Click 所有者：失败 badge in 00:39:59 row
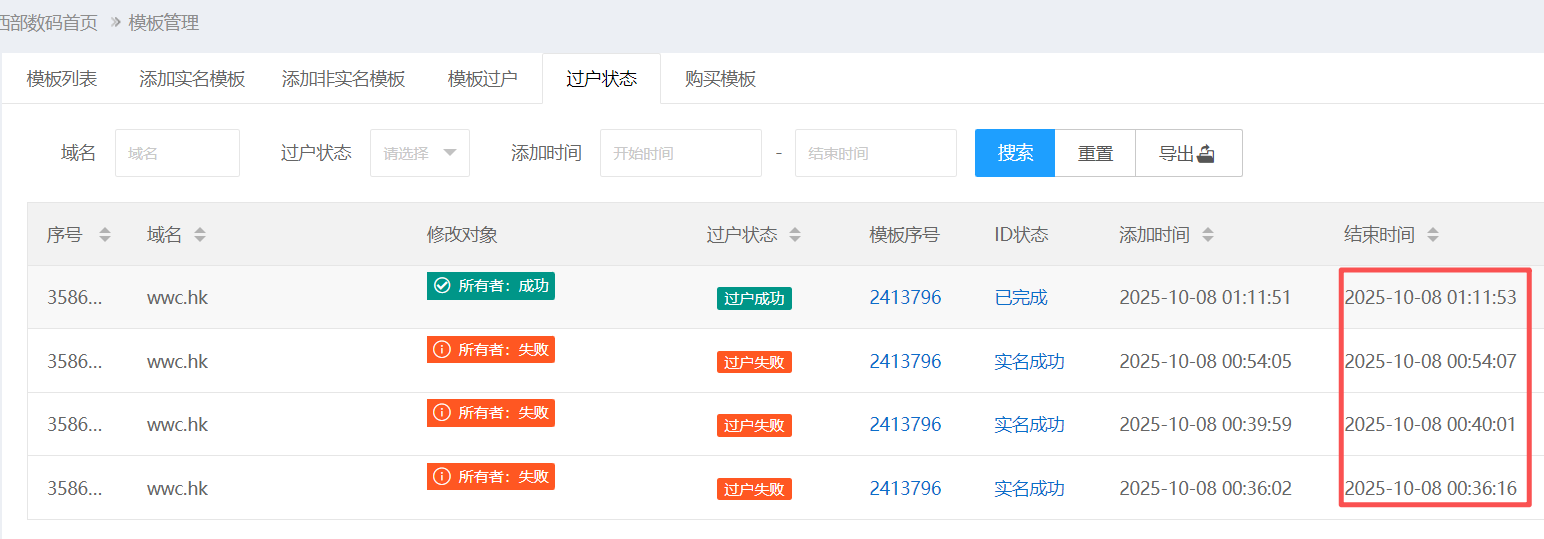 click(x=491, y=413)
